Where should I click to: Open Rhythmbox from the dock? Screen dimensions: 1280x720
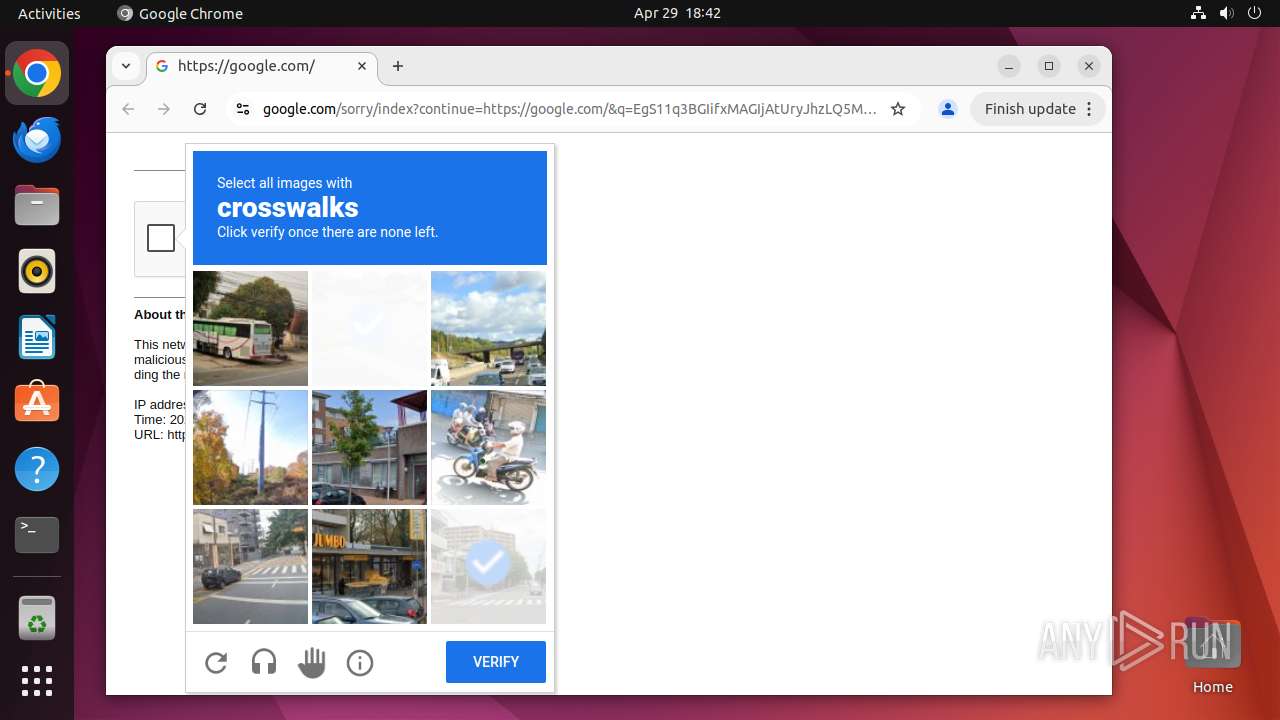(x=37, y=272)
